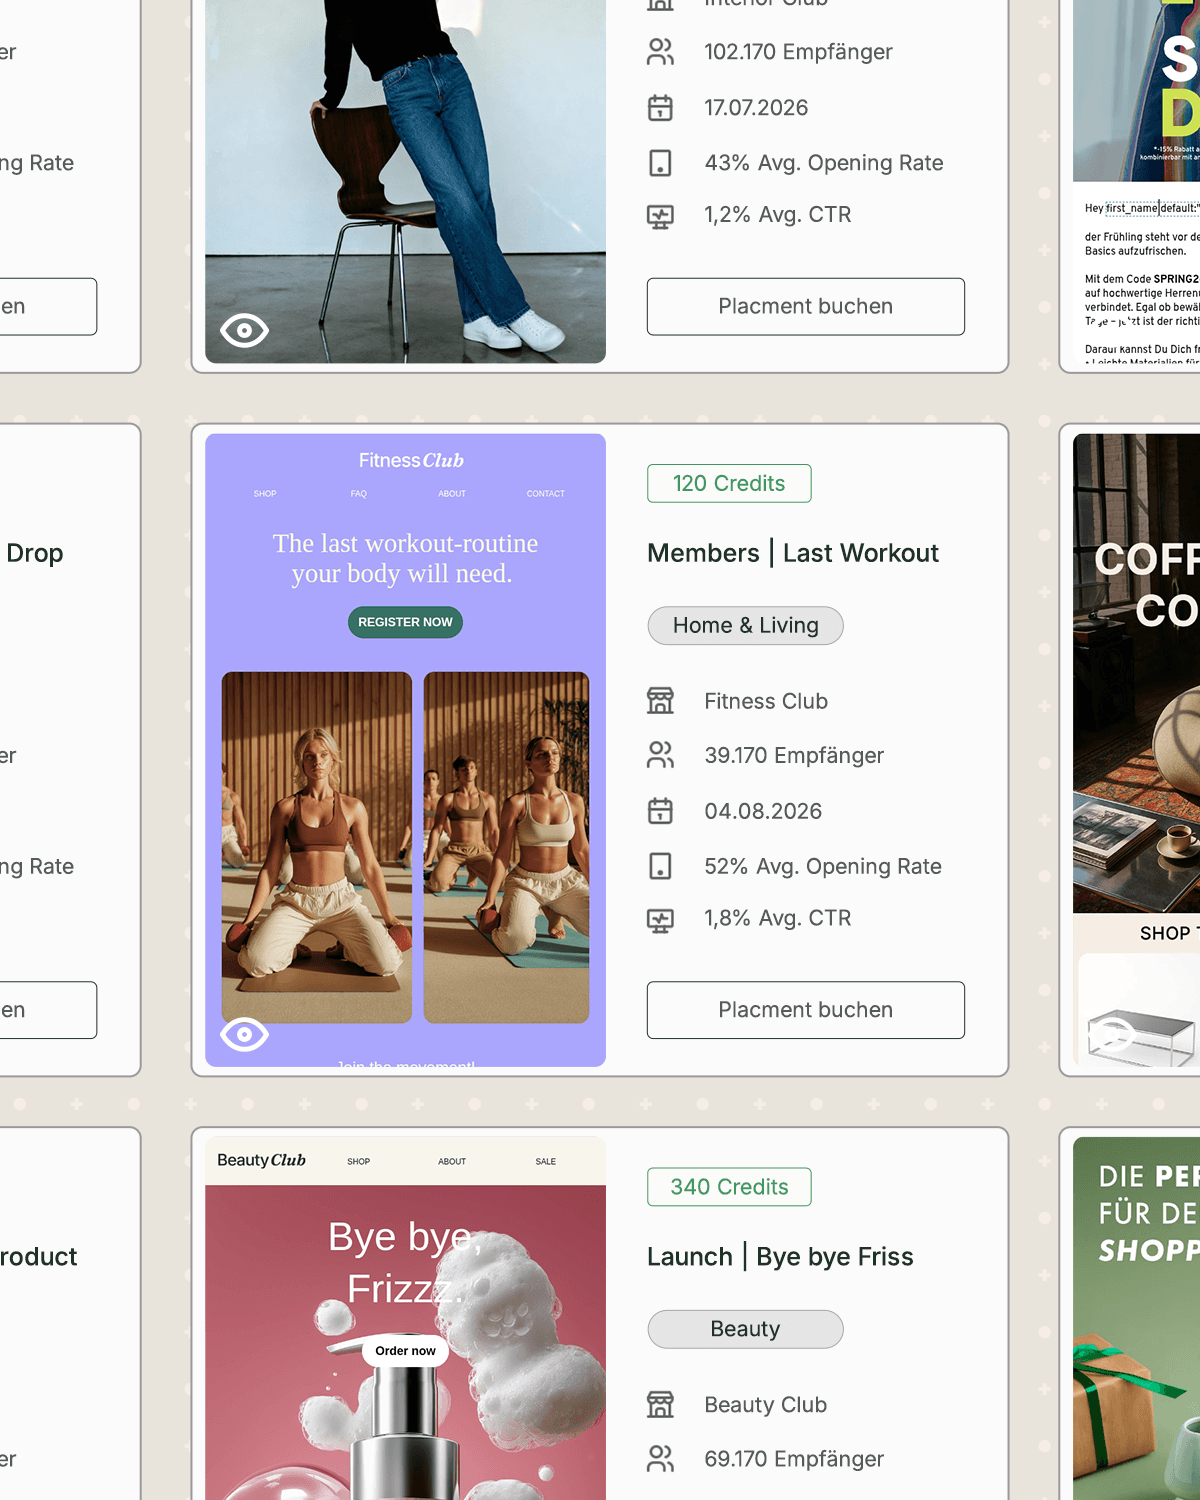Open CONTACT in Fitness Club email navigation
Screen dimensions: 1200x1500
point(546,494)
